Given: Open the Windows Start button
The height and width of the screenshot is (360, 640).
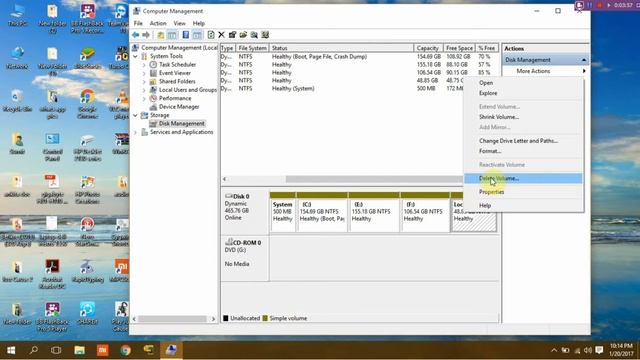Looking at the screenshot, I should (11, 350).
